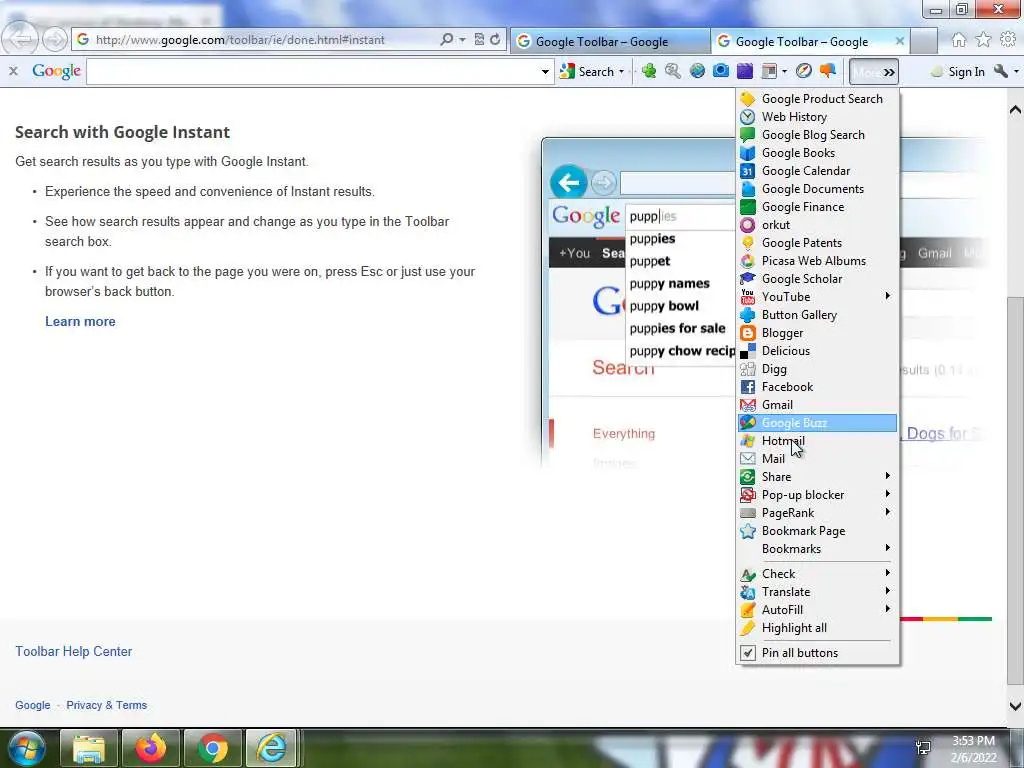The image size is (1024, 768).
Task: Close the Google Toolbar with its X
Action: tap(13, 71)
